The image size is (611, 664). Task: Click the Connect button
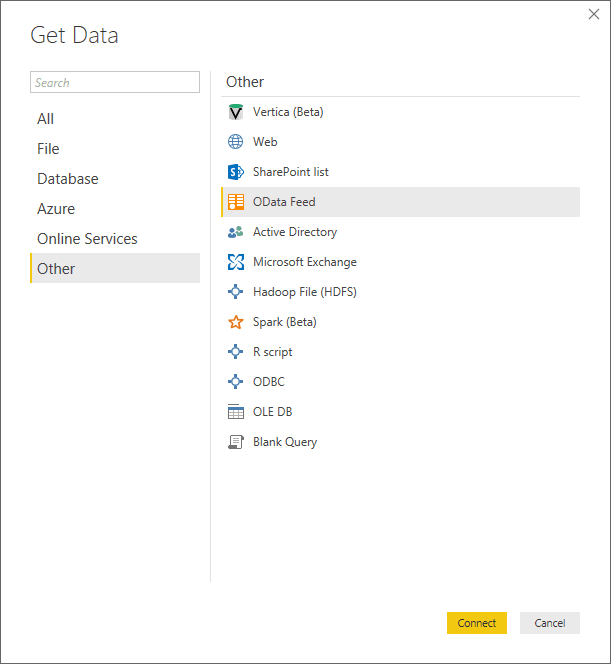pos(477,623)
